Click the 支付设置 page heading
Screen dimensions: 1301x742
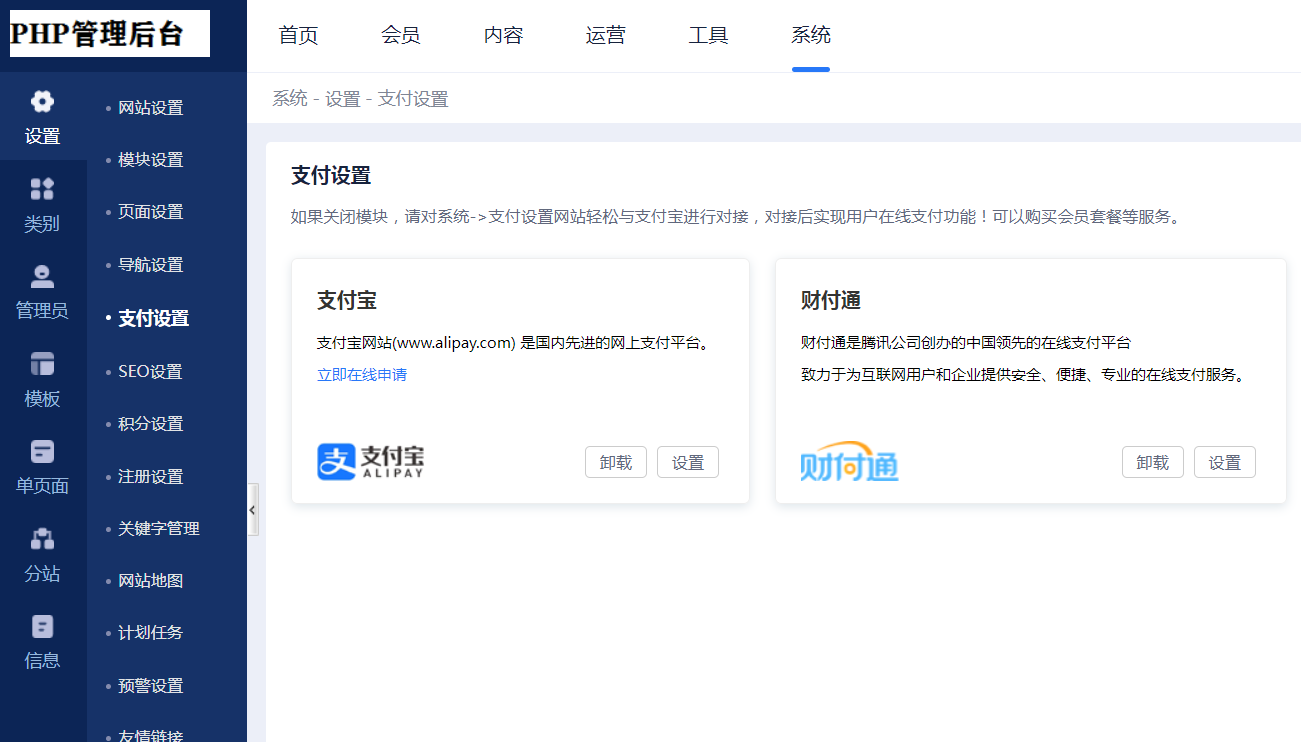(331, 176)
